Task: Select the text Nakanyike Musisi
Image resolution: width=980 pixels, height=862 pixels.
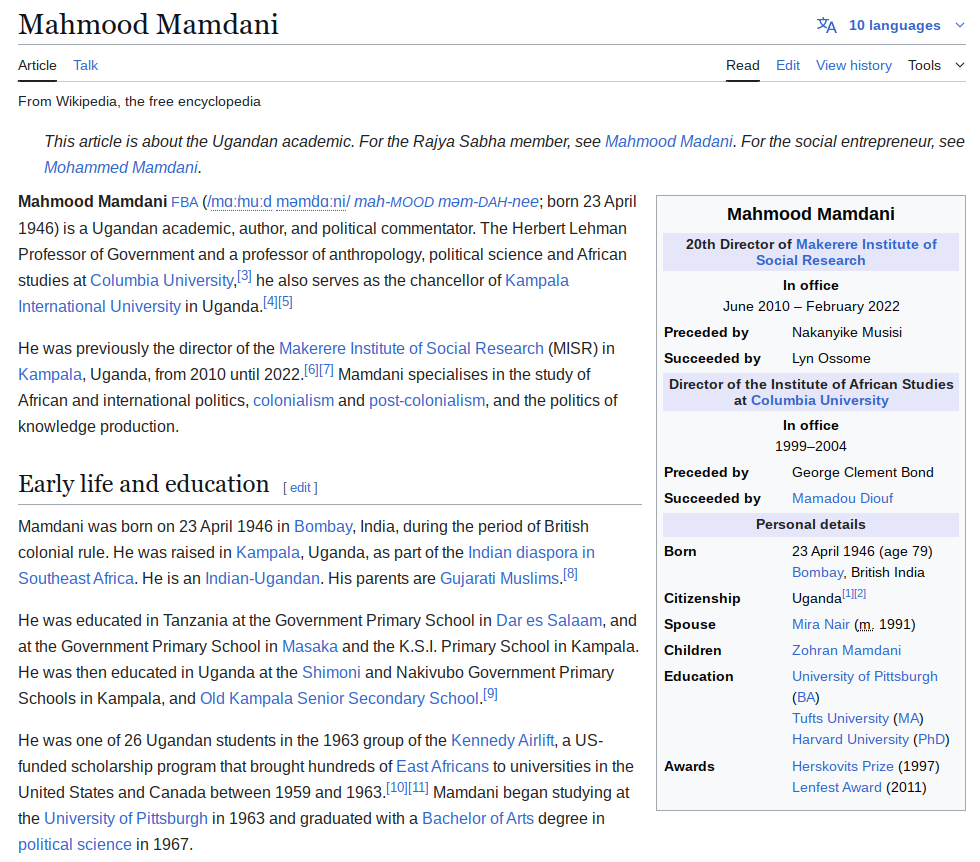Action: [x=847, y=333]
